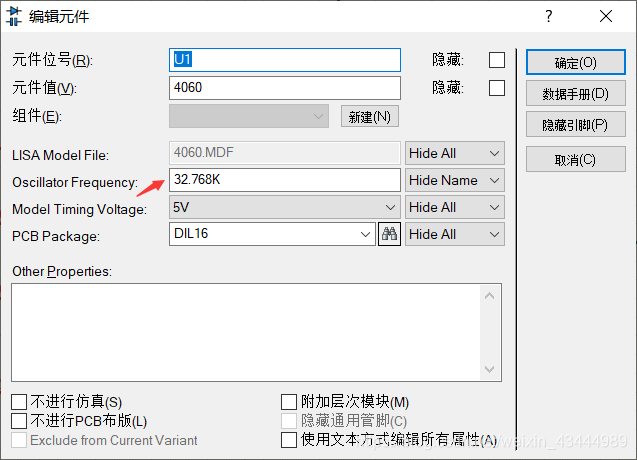This screenshot has width=637, height=460.
Task: Click the 编辑元件 title bar component icon
Action: pyautogui.click(x=14, y=16)
